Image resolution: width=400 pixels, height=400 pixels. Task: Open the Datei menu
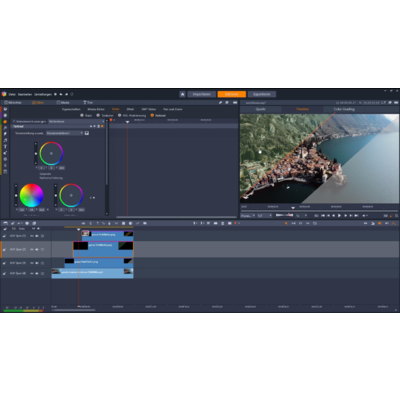pos(12,94)
